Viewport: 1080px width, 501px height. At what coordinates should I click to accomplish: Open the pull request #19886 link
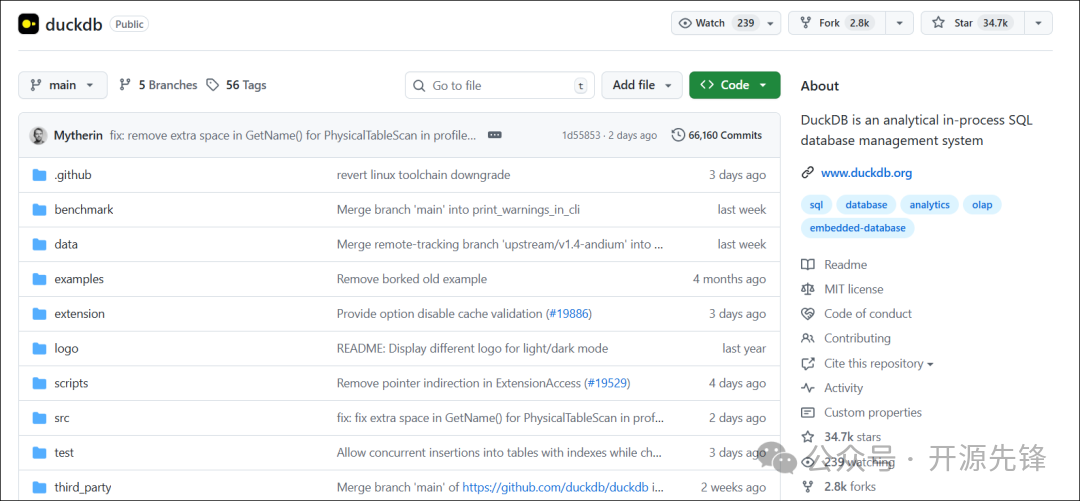tap(569, 314)
